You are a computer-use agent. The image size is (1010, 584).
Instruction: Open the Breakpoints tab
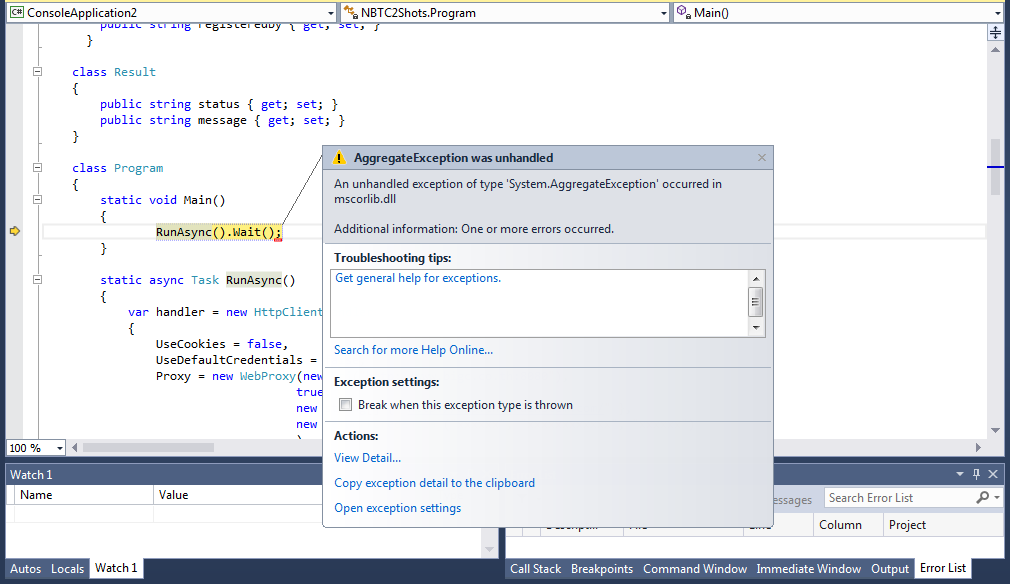pyautogui.click(x=602, y=569)
